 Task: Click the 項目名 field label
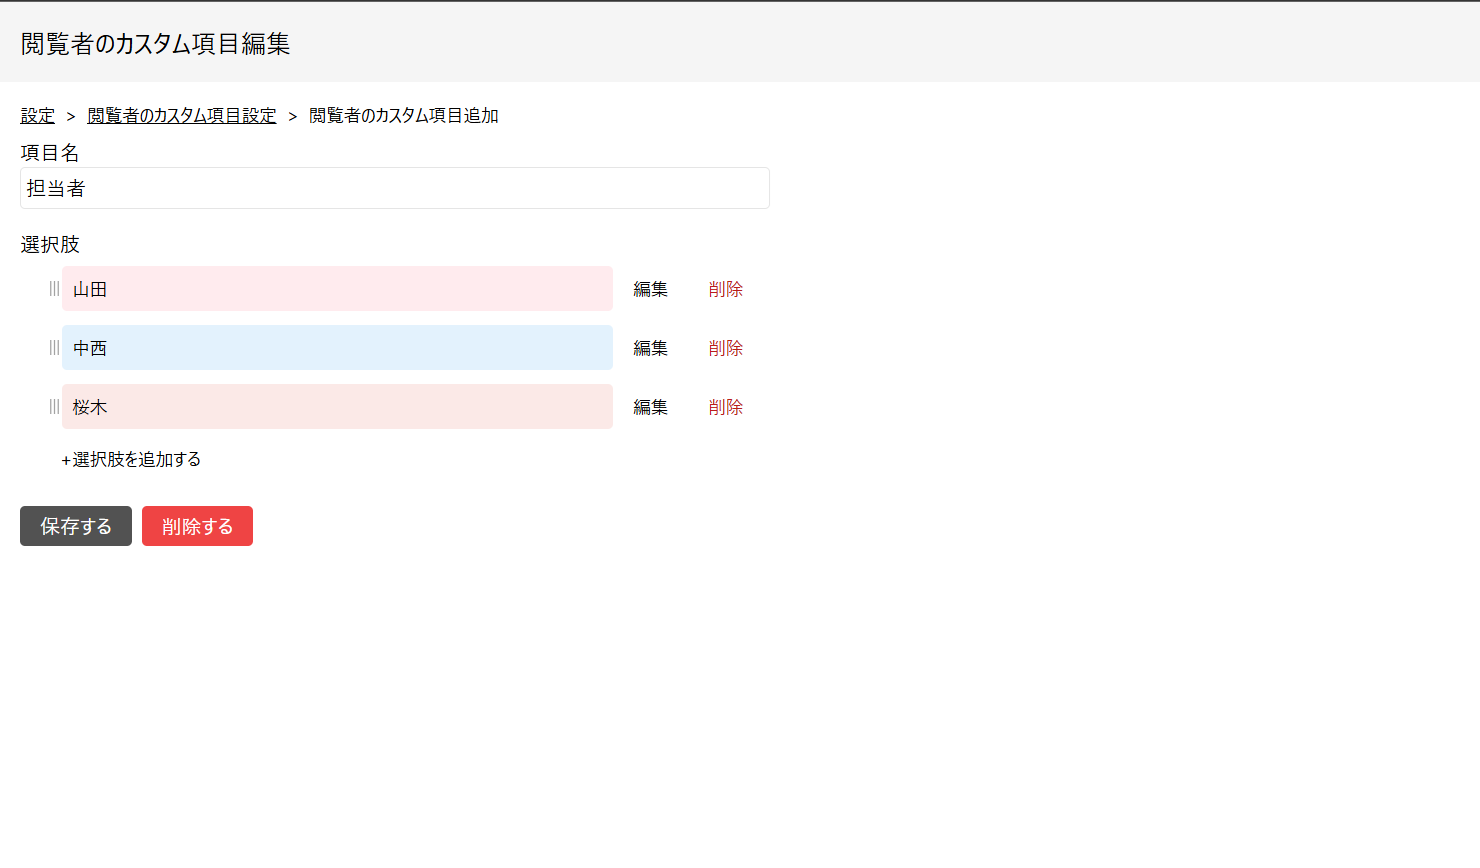(x=50, y=153)
